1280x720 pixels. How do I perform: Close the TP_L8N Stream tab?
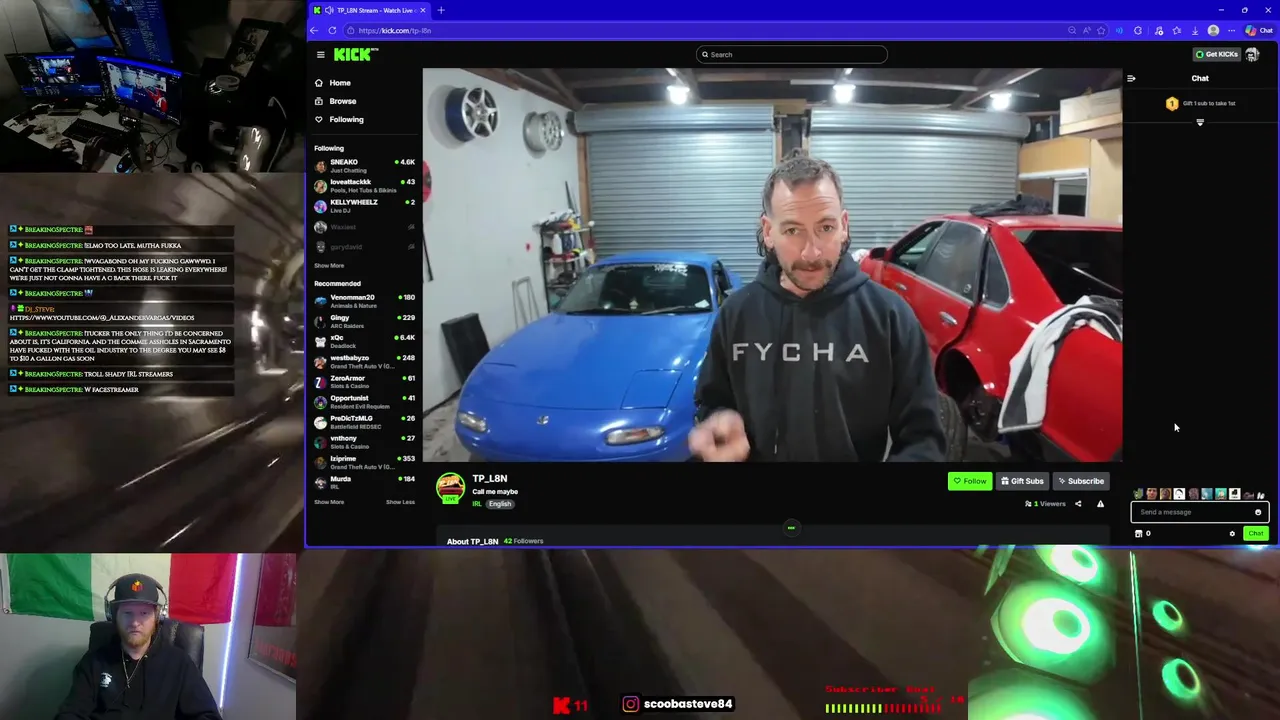click(x=423, y=10)
